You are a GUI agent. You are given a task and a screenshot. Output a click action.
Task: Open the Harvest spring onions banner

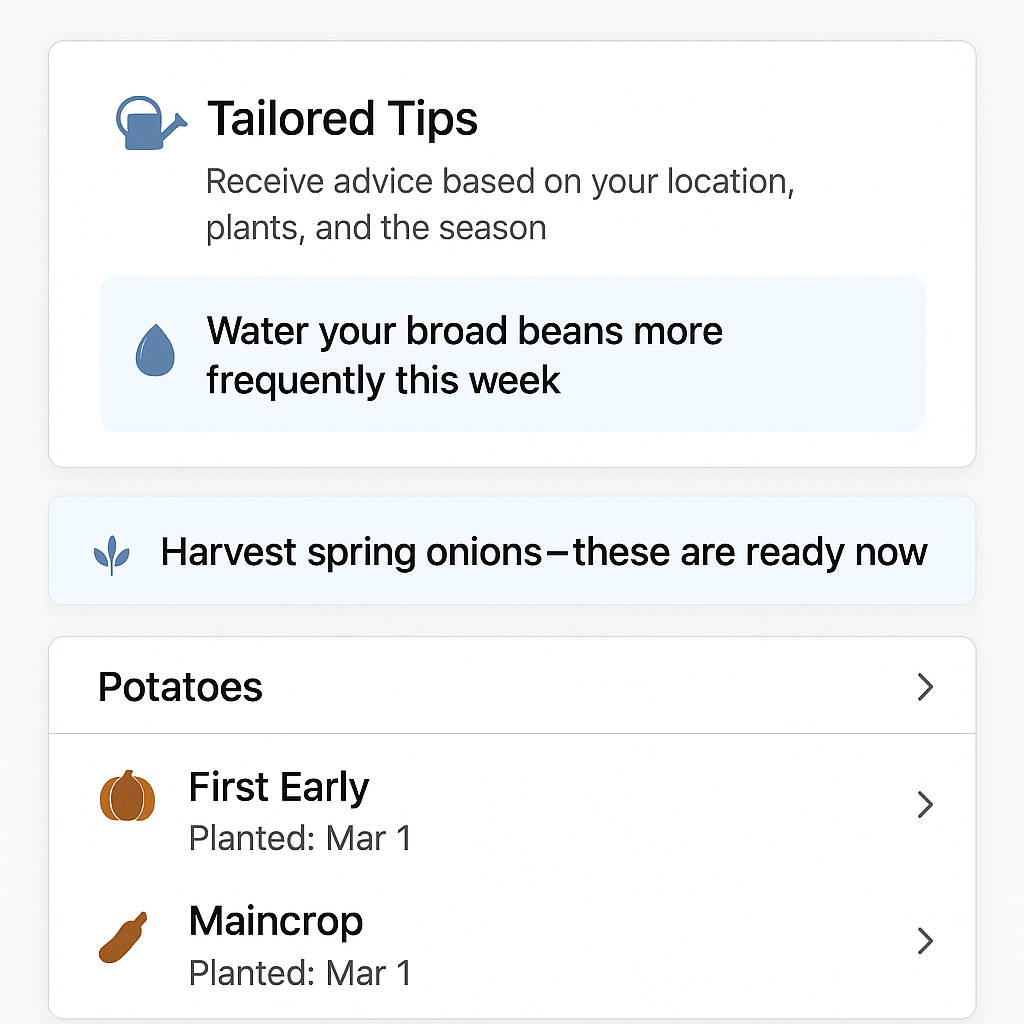pyautogui.click(x=512, y=551)
